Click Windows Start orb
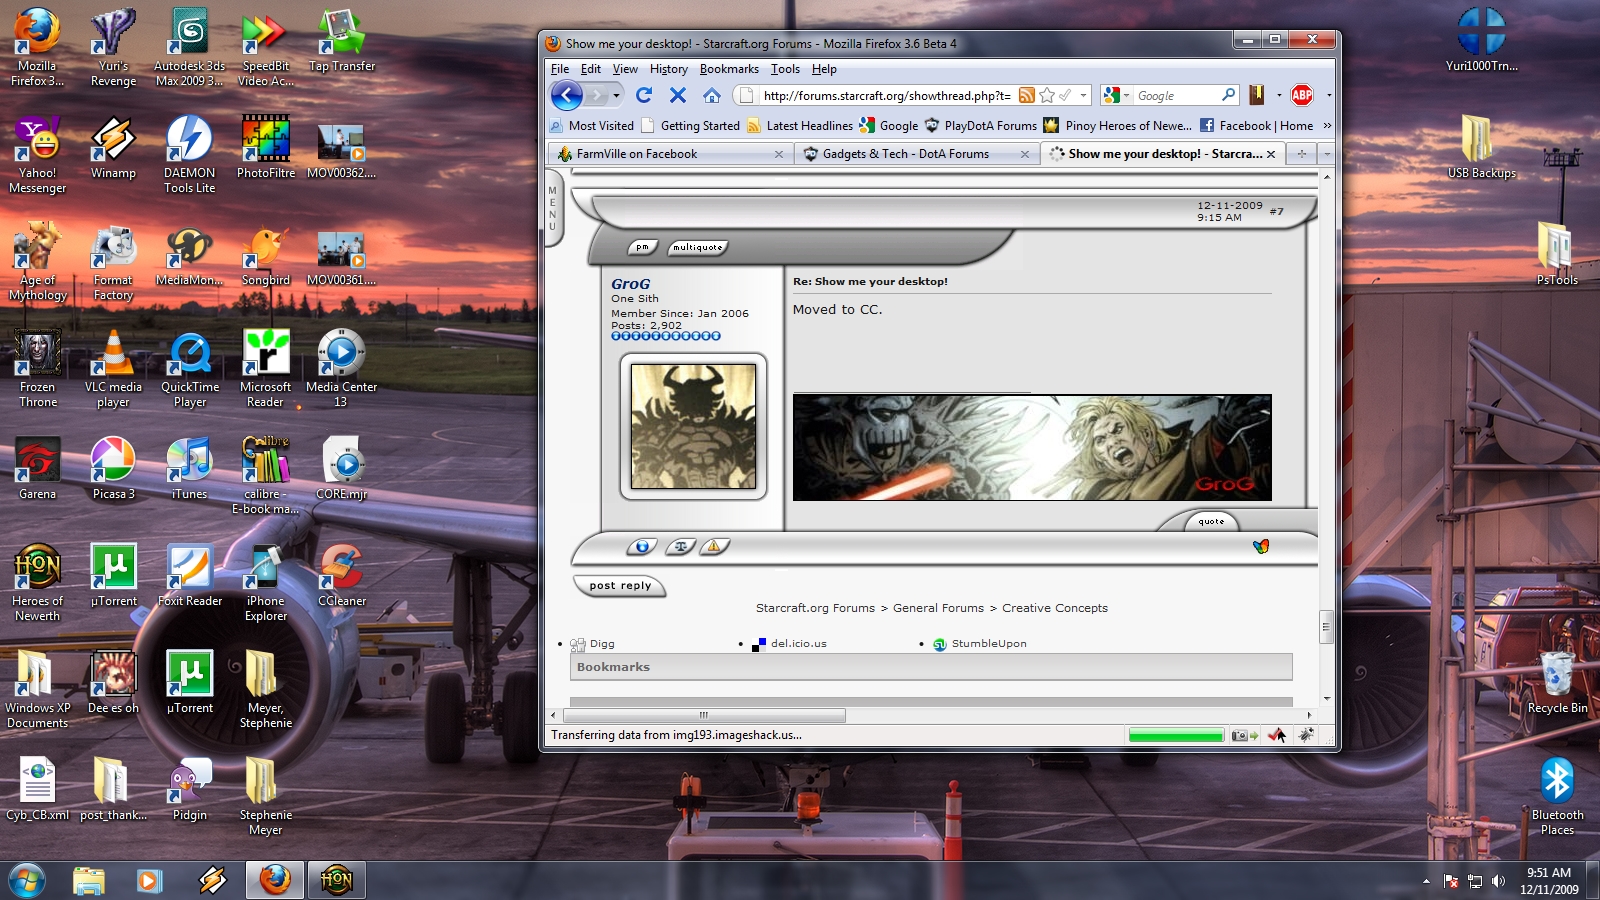Viewport: 1600px width, 900px height. 27,880
